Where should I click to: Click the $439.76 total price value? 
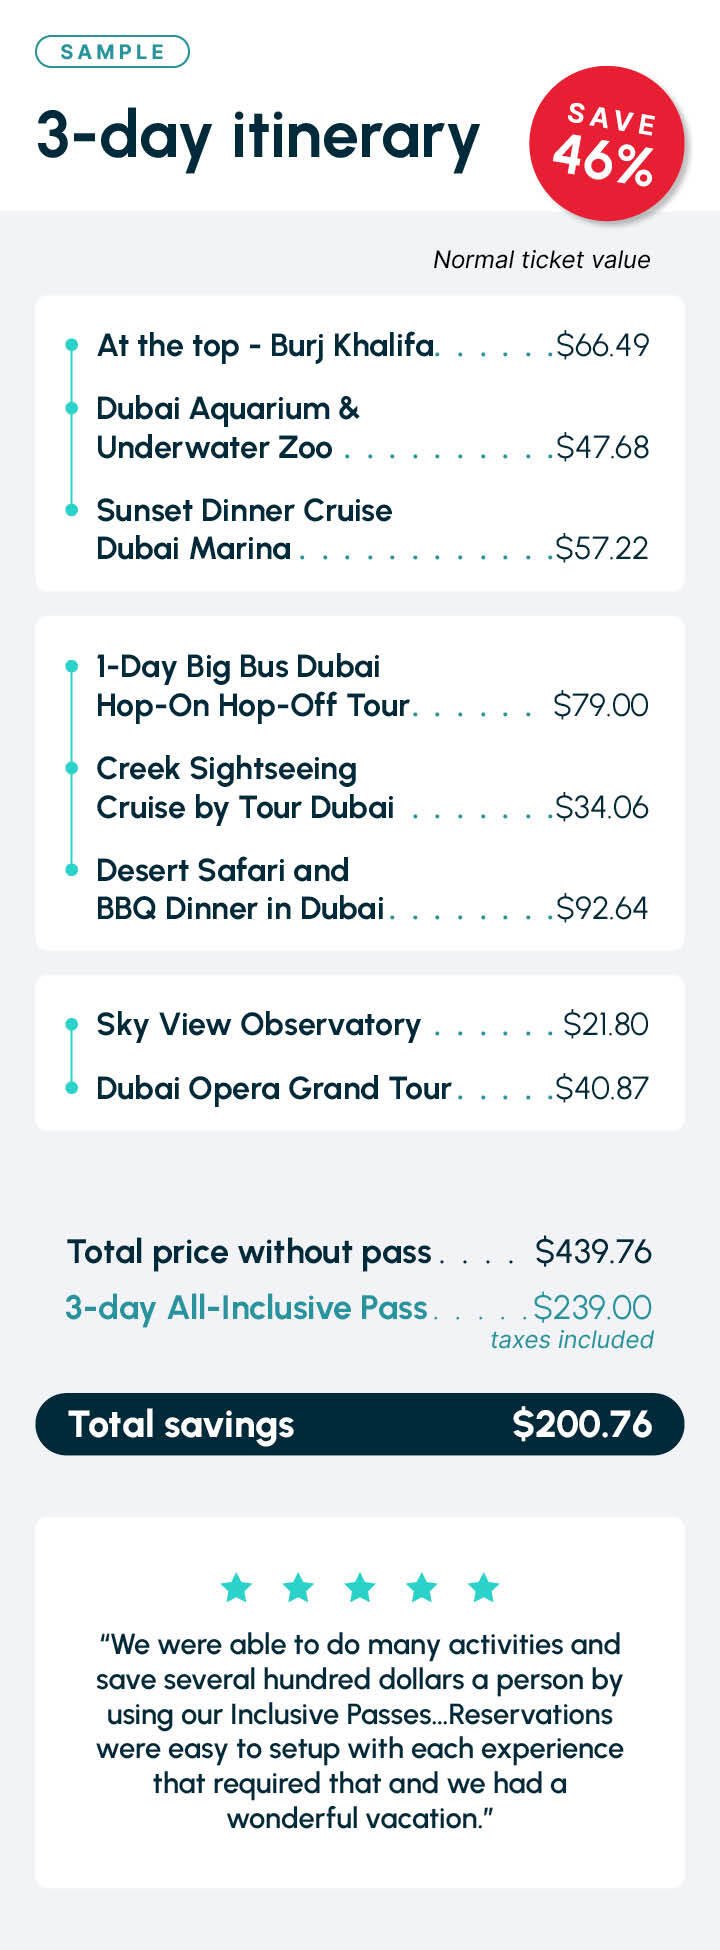click(x=593, y=1251)
